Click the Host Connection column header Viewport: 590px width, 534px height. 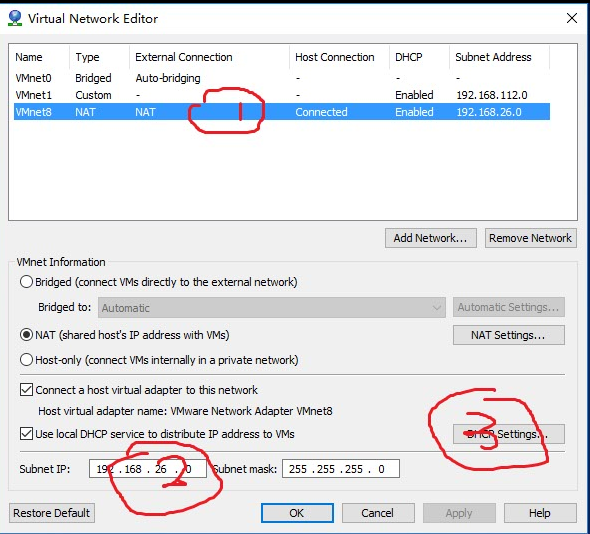click(339, 57)
